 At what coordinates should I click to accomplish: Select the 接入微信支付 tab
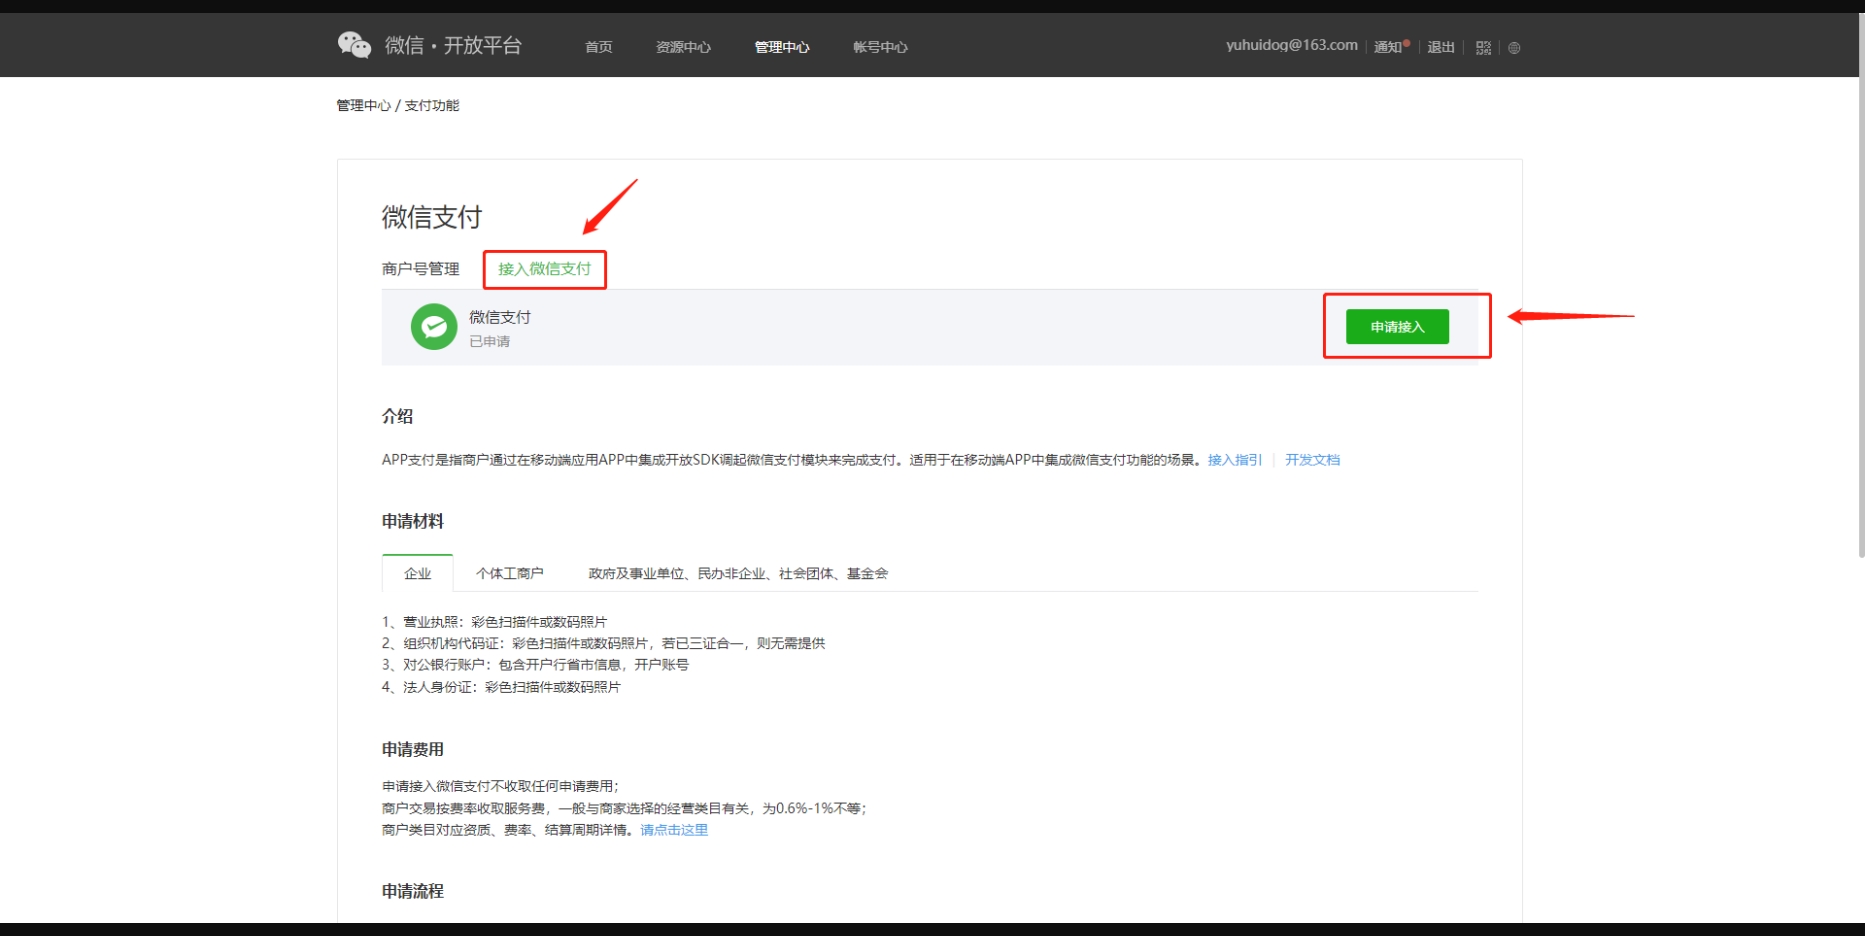click(x=544, y=269)
